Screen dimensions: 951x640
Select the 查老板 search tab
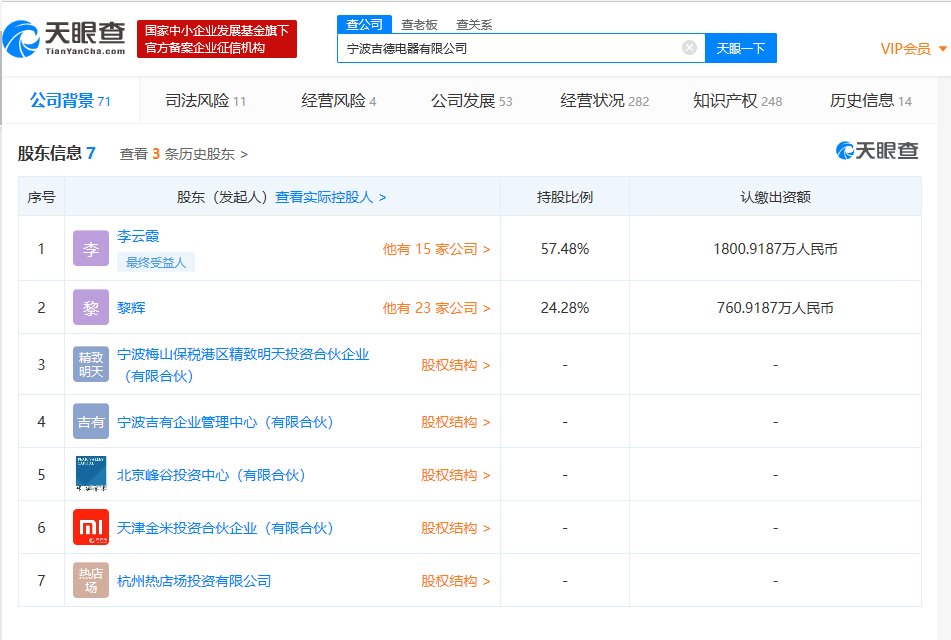click(x=419, y=25)
